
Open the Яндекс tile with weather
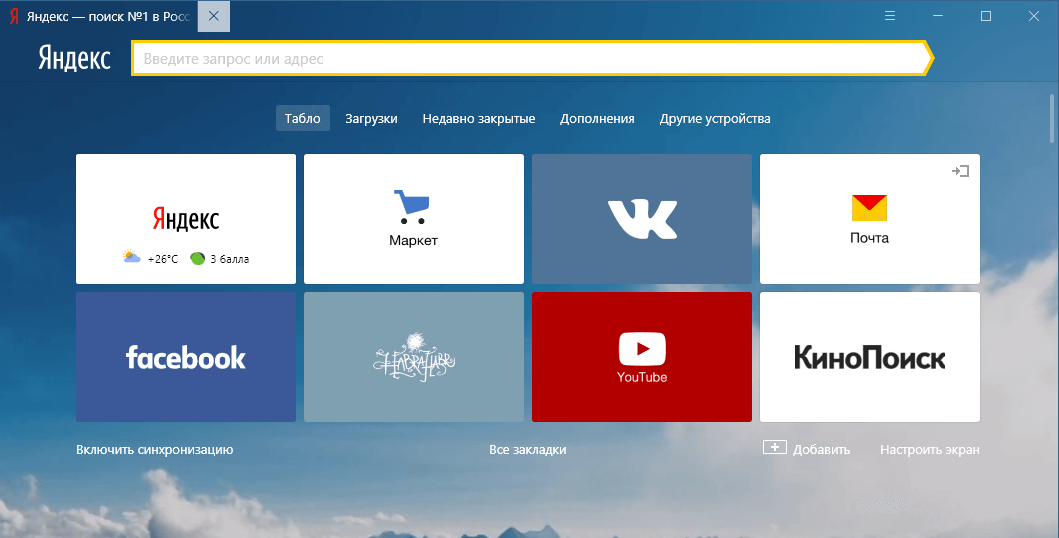186,219
